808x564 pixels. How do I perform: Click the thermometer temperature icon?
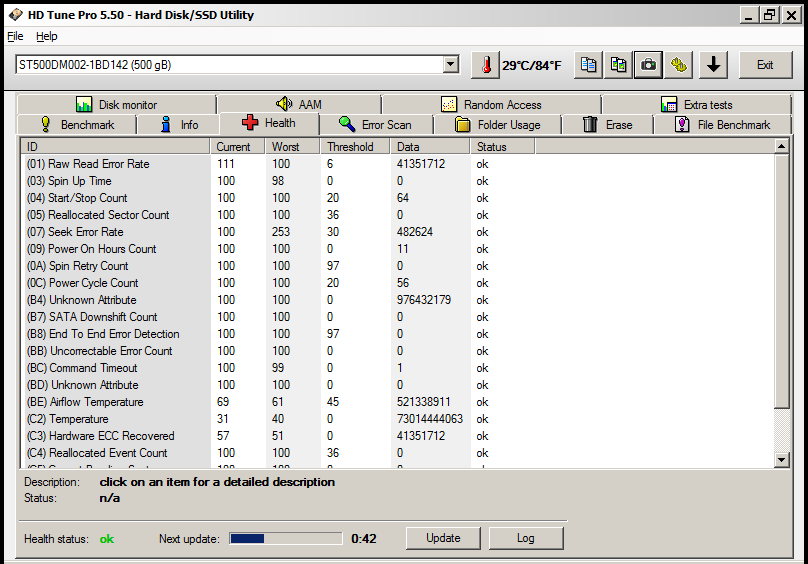coord(485,65)
